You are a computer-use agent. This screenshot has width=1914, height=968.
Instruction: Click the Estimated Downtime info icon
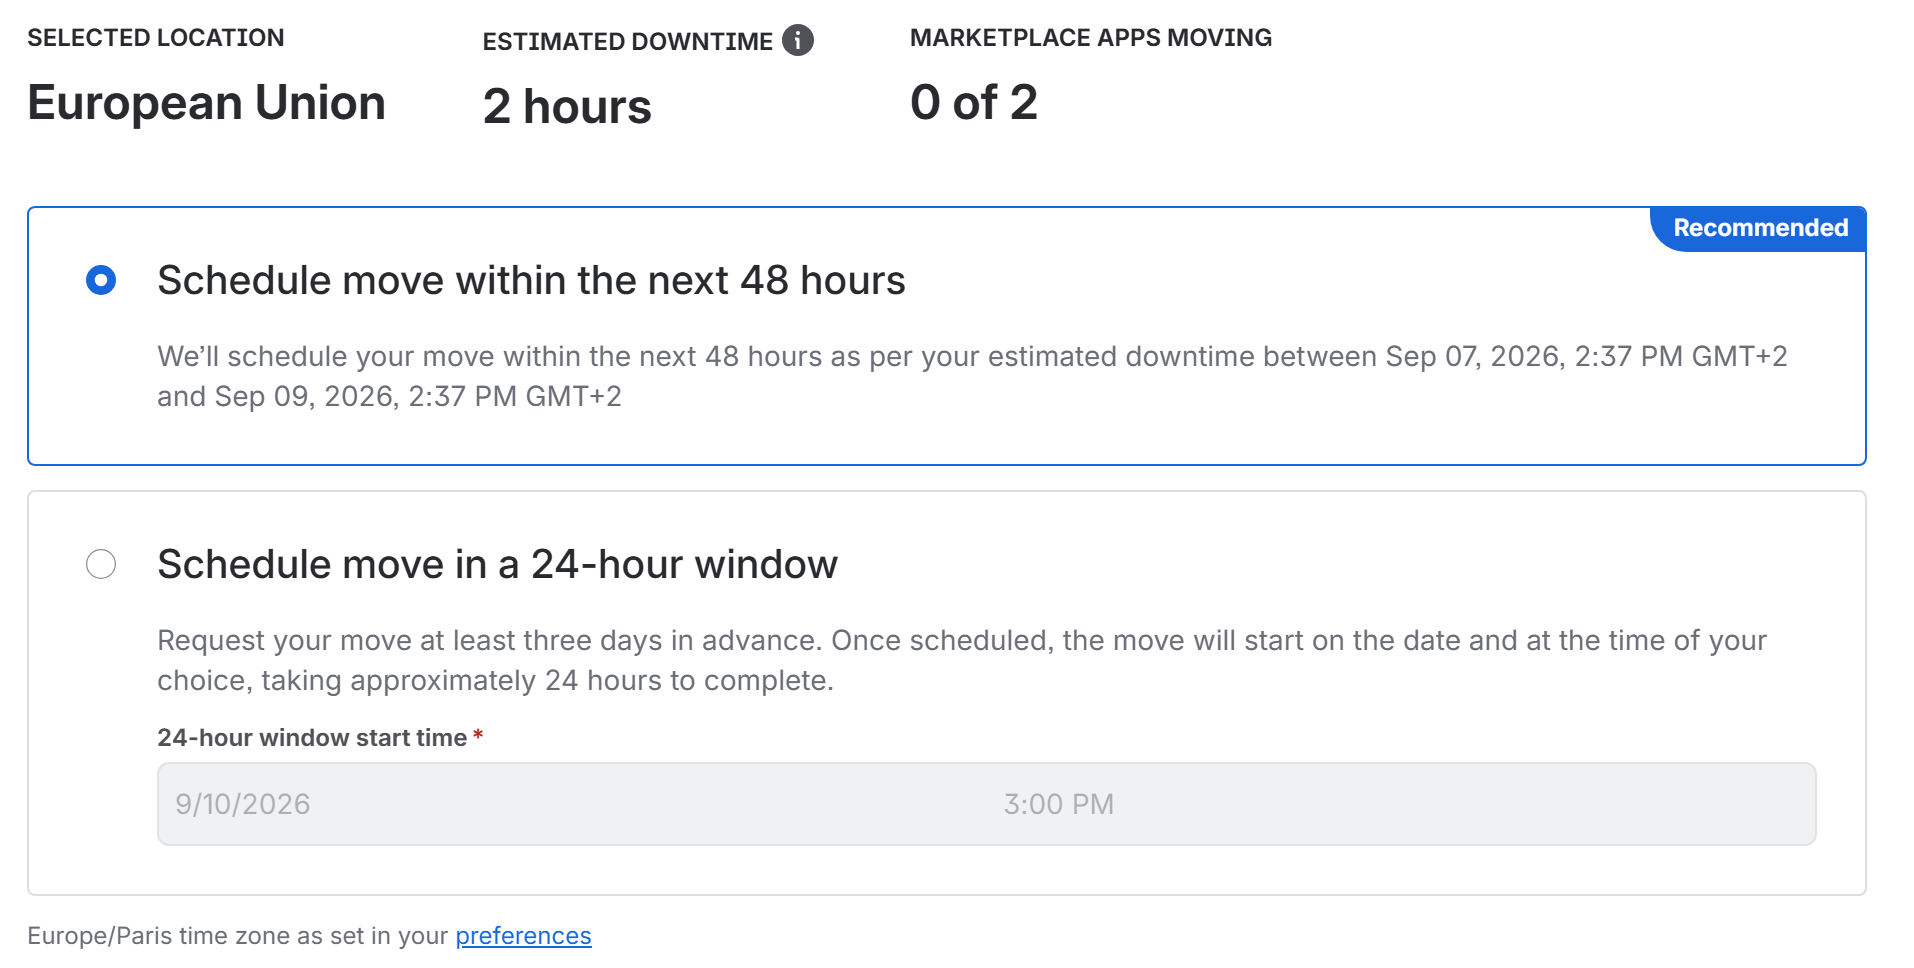tap(797, 41)
